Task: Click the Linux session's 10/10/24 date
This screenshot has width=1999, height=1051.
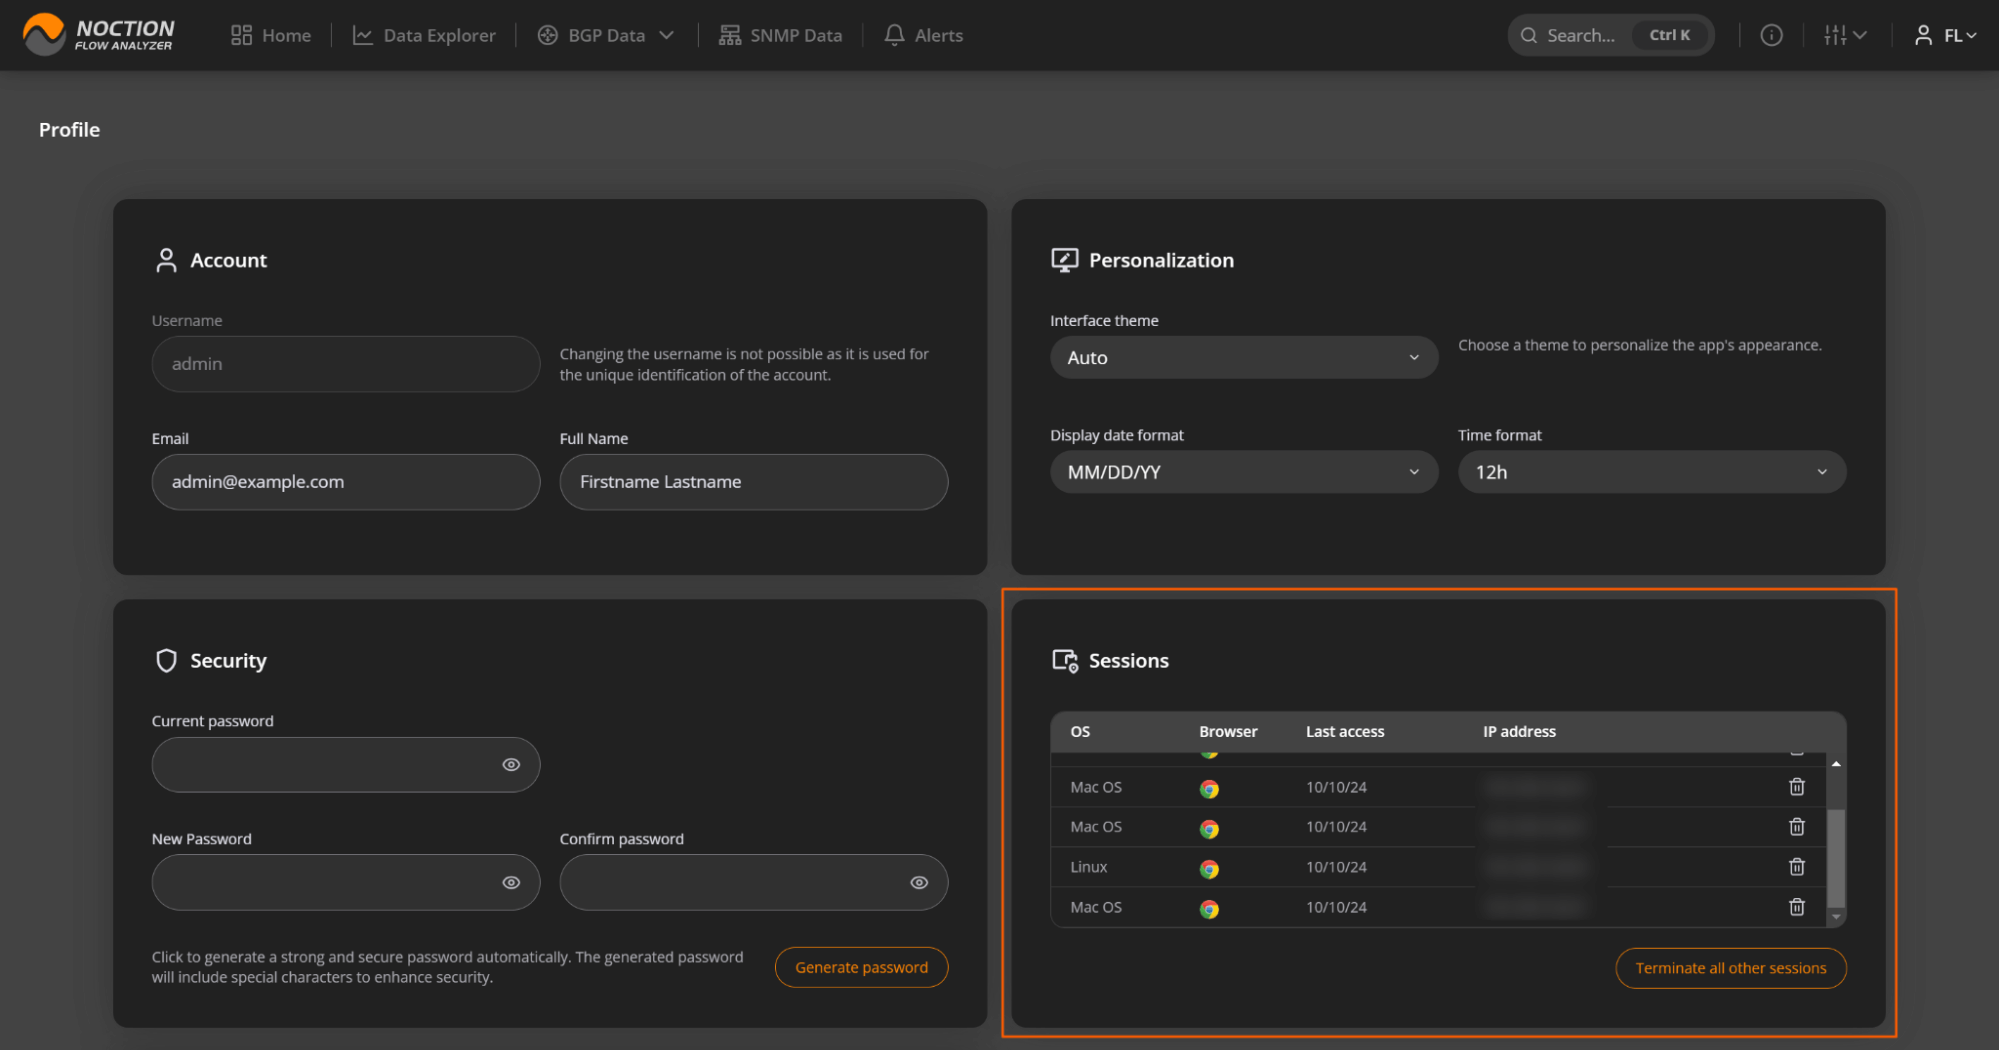Action: [1336, 867]
